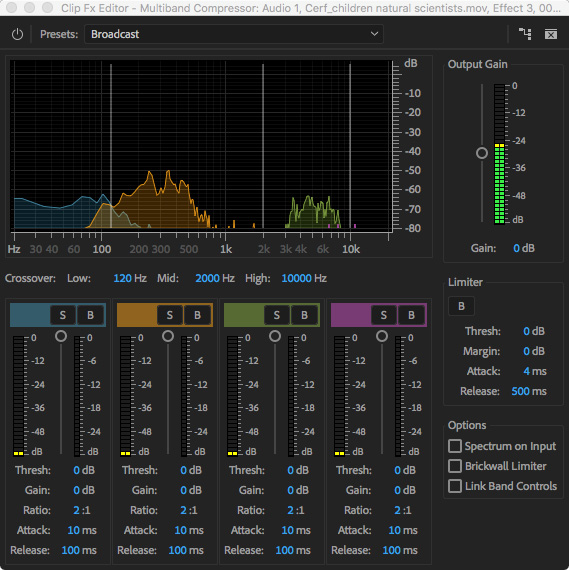
Task: Solo the green band
Action: click(277, 315)
